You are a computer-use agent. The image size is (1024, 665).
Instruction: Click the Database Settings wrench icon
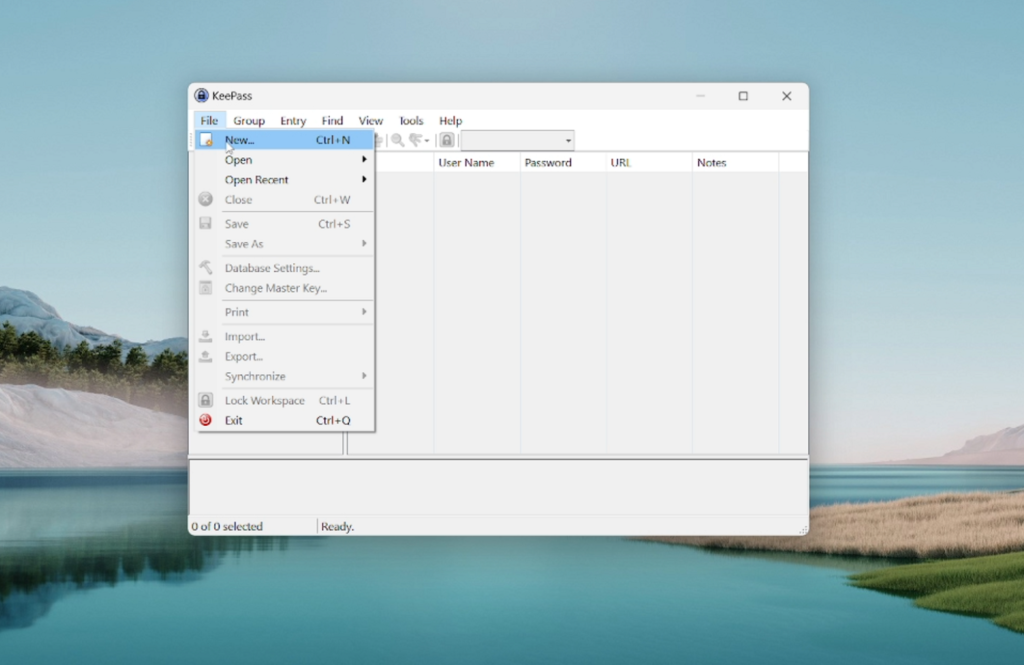(206, 268)
